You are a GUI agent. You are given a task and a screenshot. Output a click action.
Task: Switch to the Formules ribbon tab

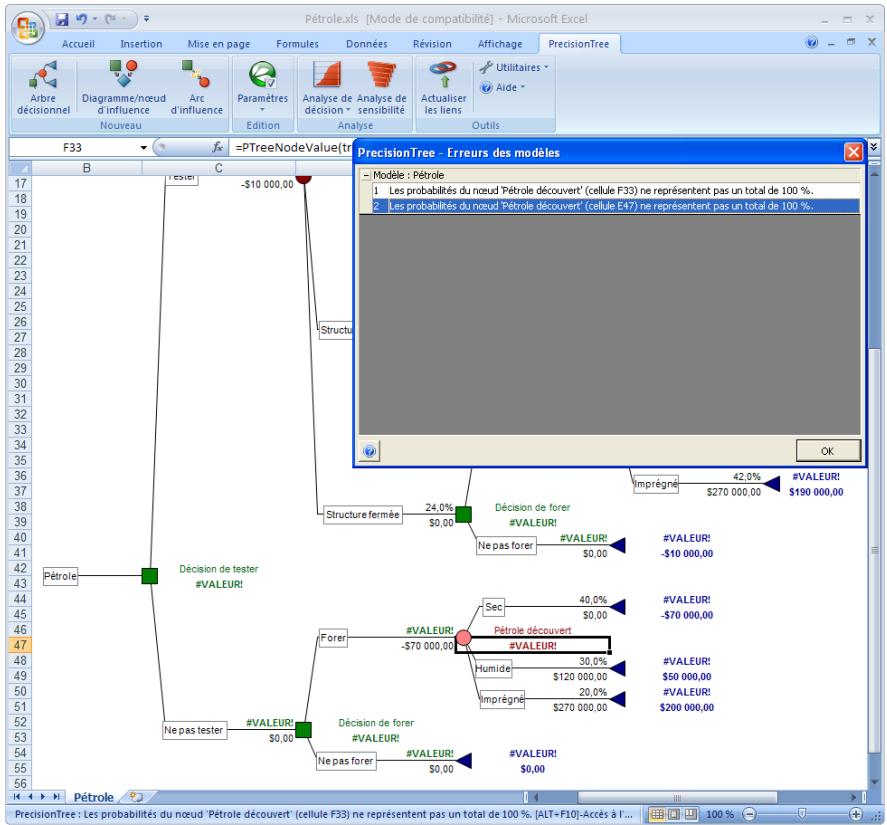pos(297,44)
